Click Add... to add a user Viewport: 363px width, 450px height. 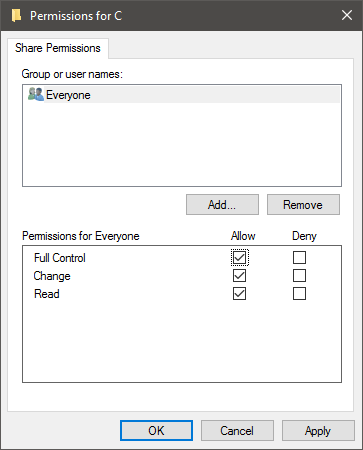222,205
